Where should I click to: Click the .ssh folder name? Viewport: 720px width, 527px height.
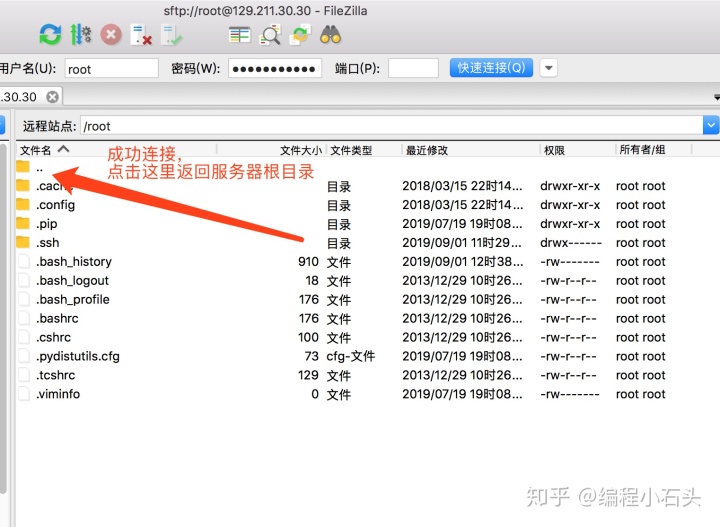[48, 242]
